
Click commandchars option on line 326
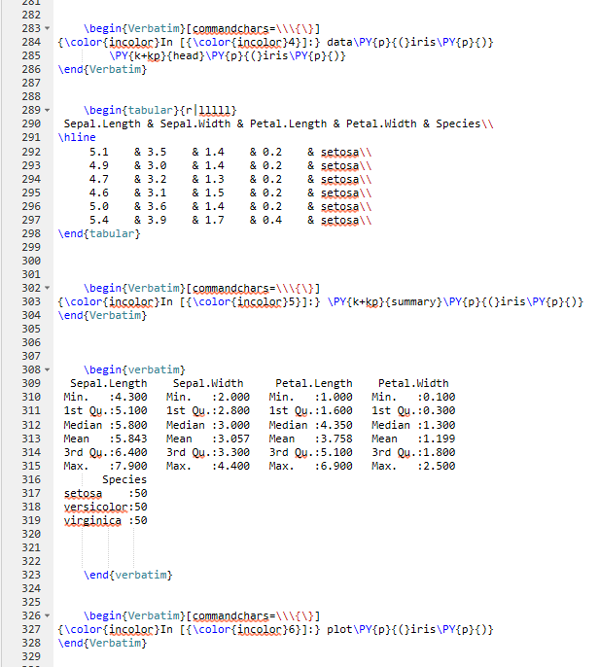pyautogui.click(x=230, y=616)
